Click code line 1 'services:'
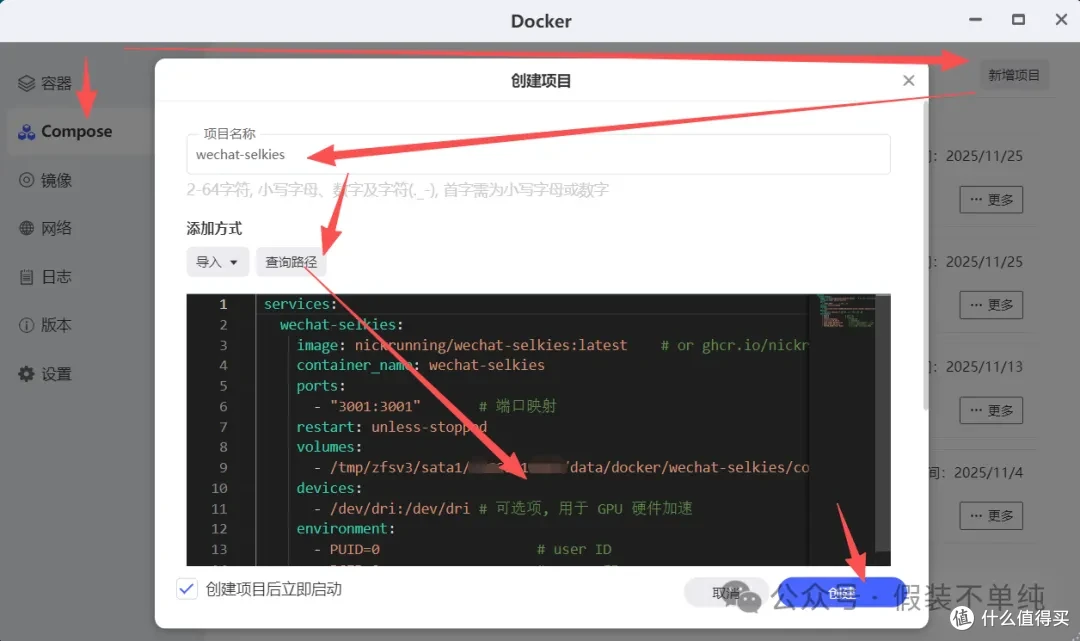The width and height of the screenshot is (1080, 641). [300, 304]
